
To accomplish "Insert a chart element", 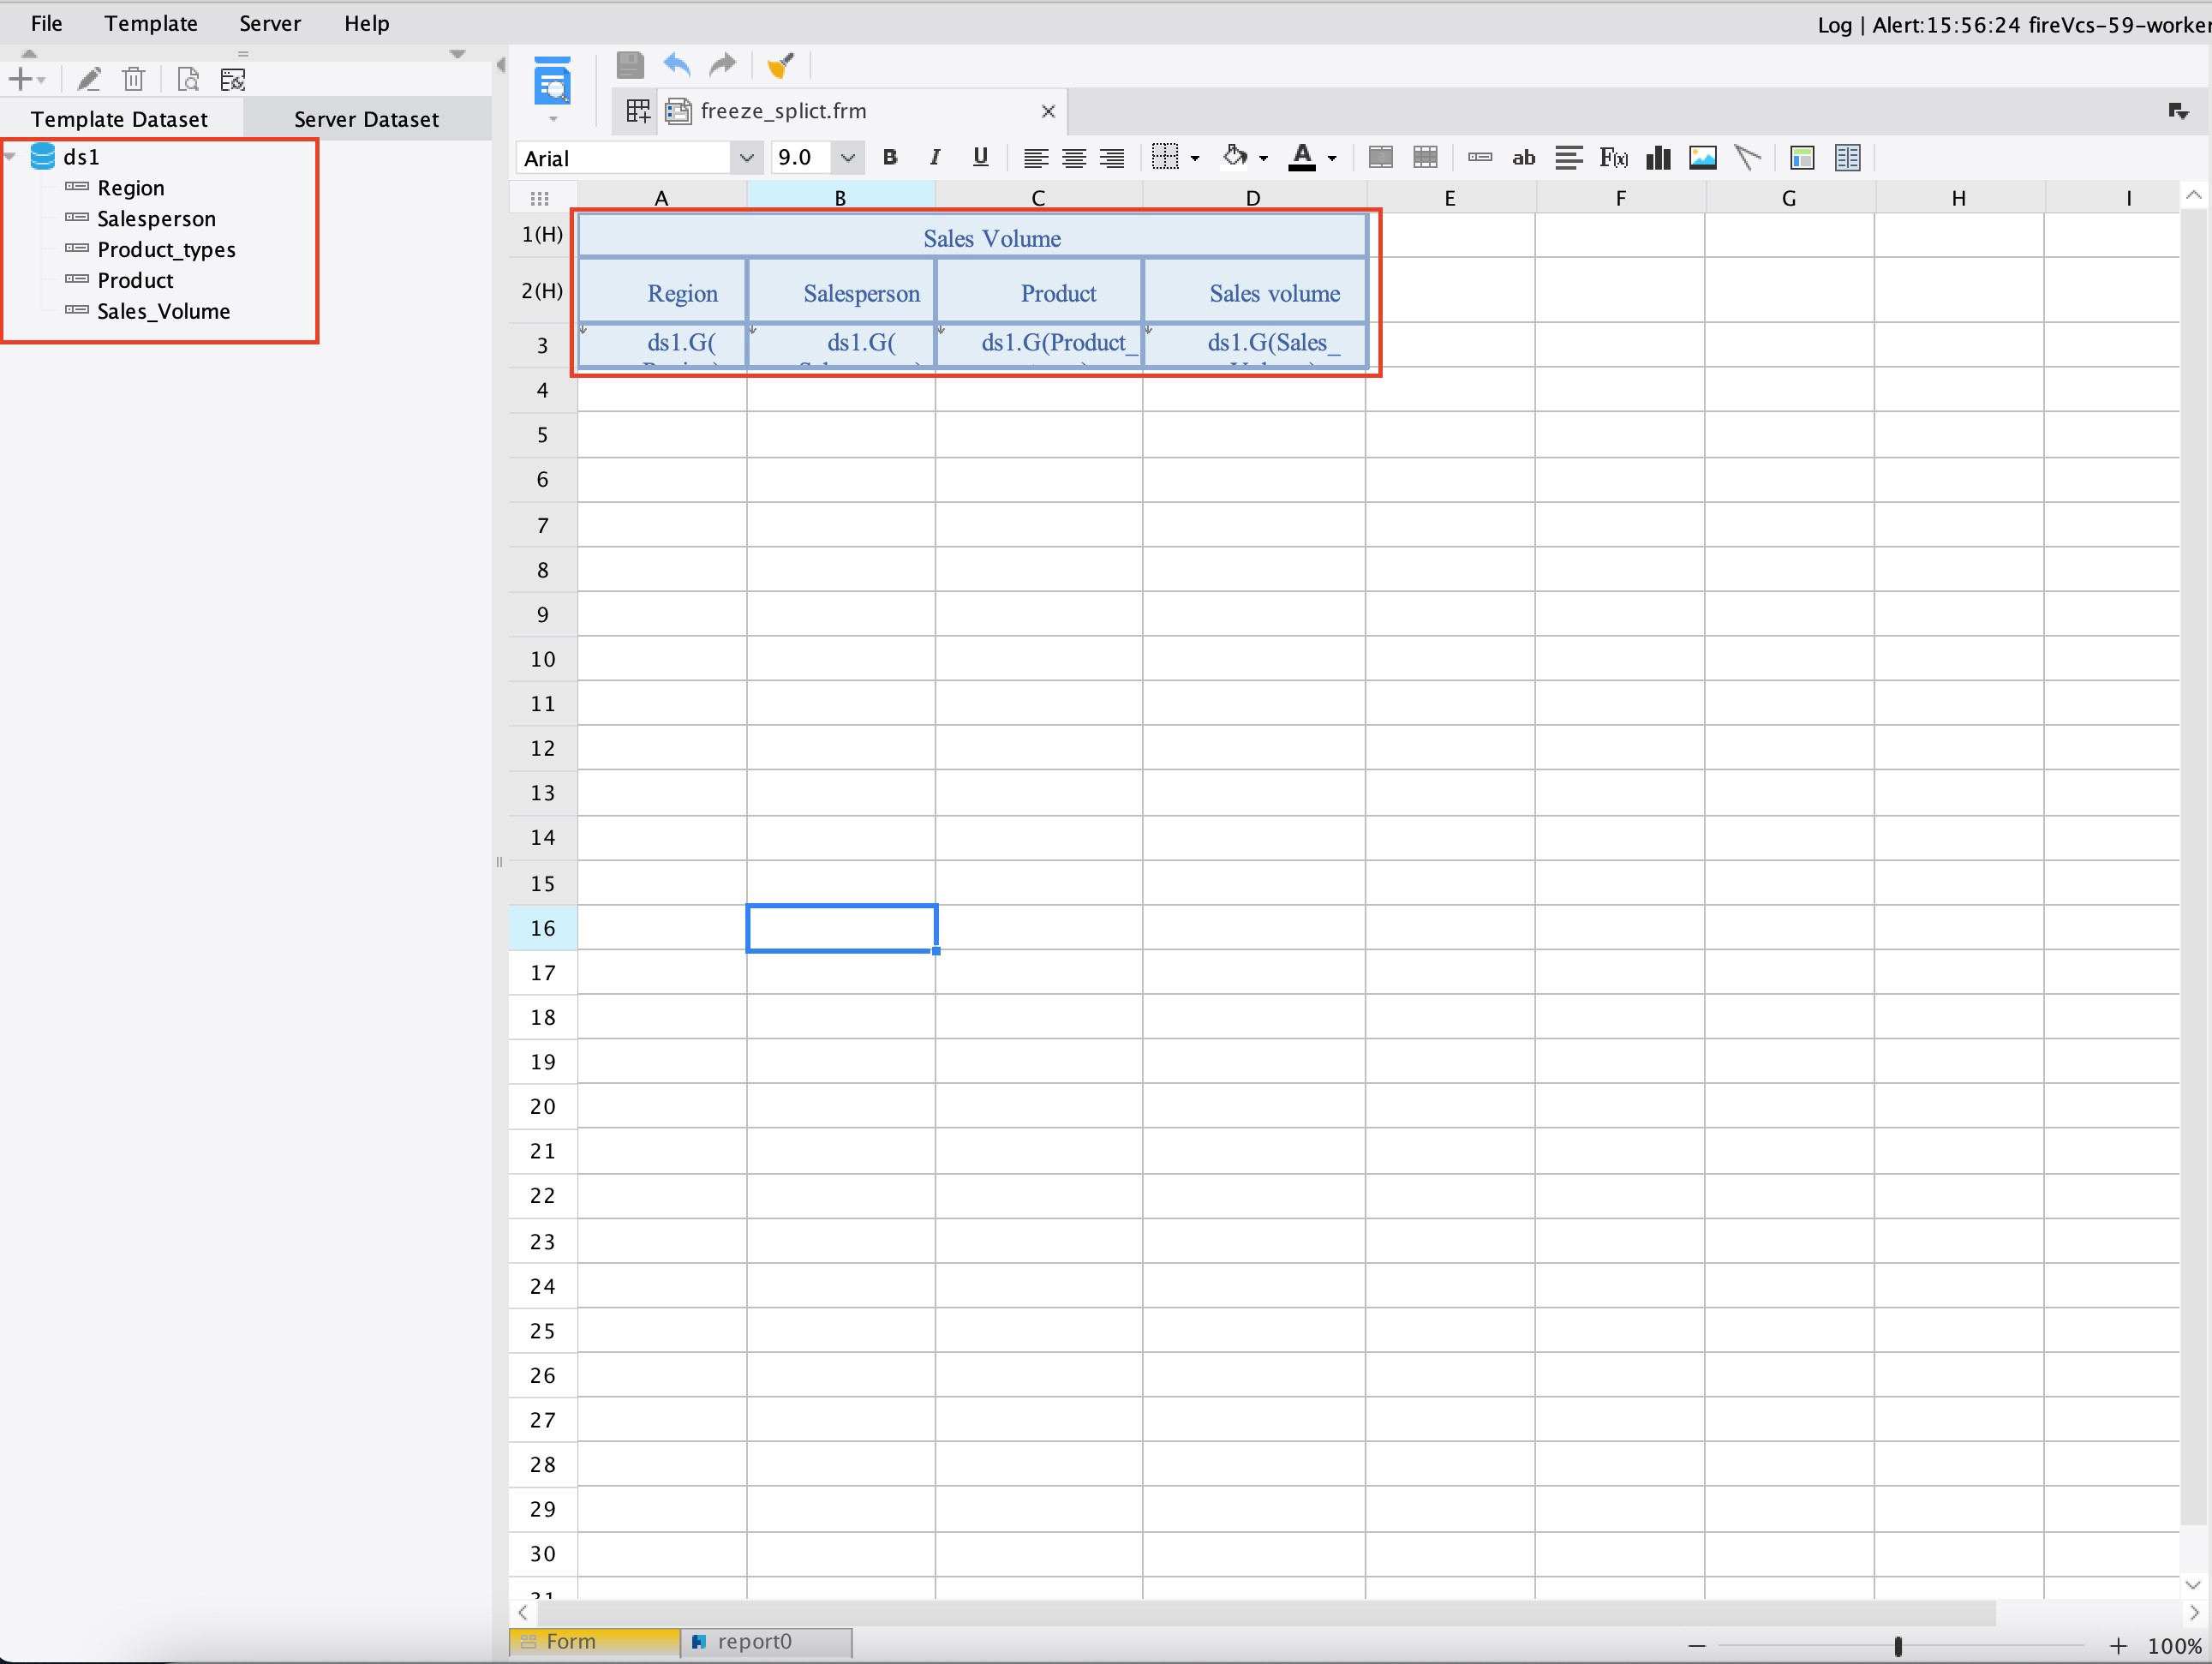I will click(1657, 157).
